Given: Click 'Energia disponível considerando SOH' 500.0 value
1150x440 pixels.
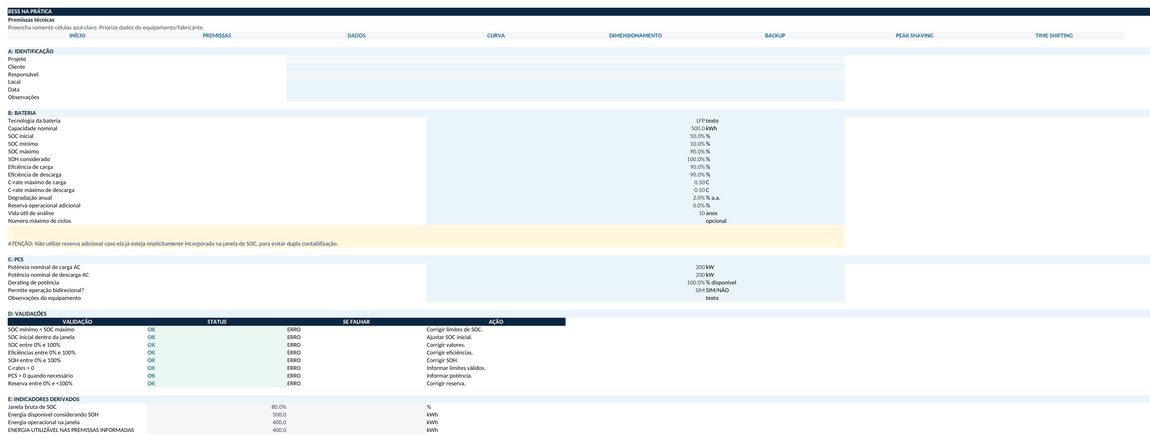Looking at the screenshot, I should coord(279,414).
